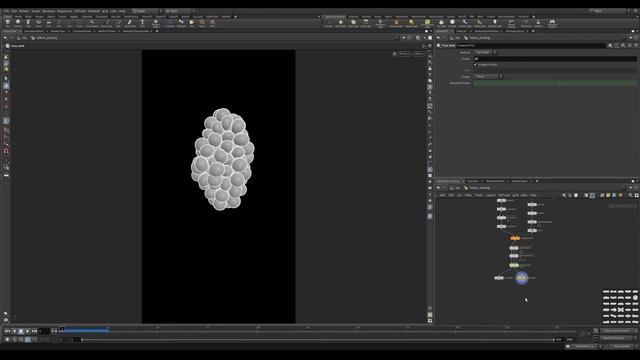Viewport: 640px width, 360px height.
Task: Select the Platonic Solids shelf tool
Action: pyautogui.click(x=156, y=23)
